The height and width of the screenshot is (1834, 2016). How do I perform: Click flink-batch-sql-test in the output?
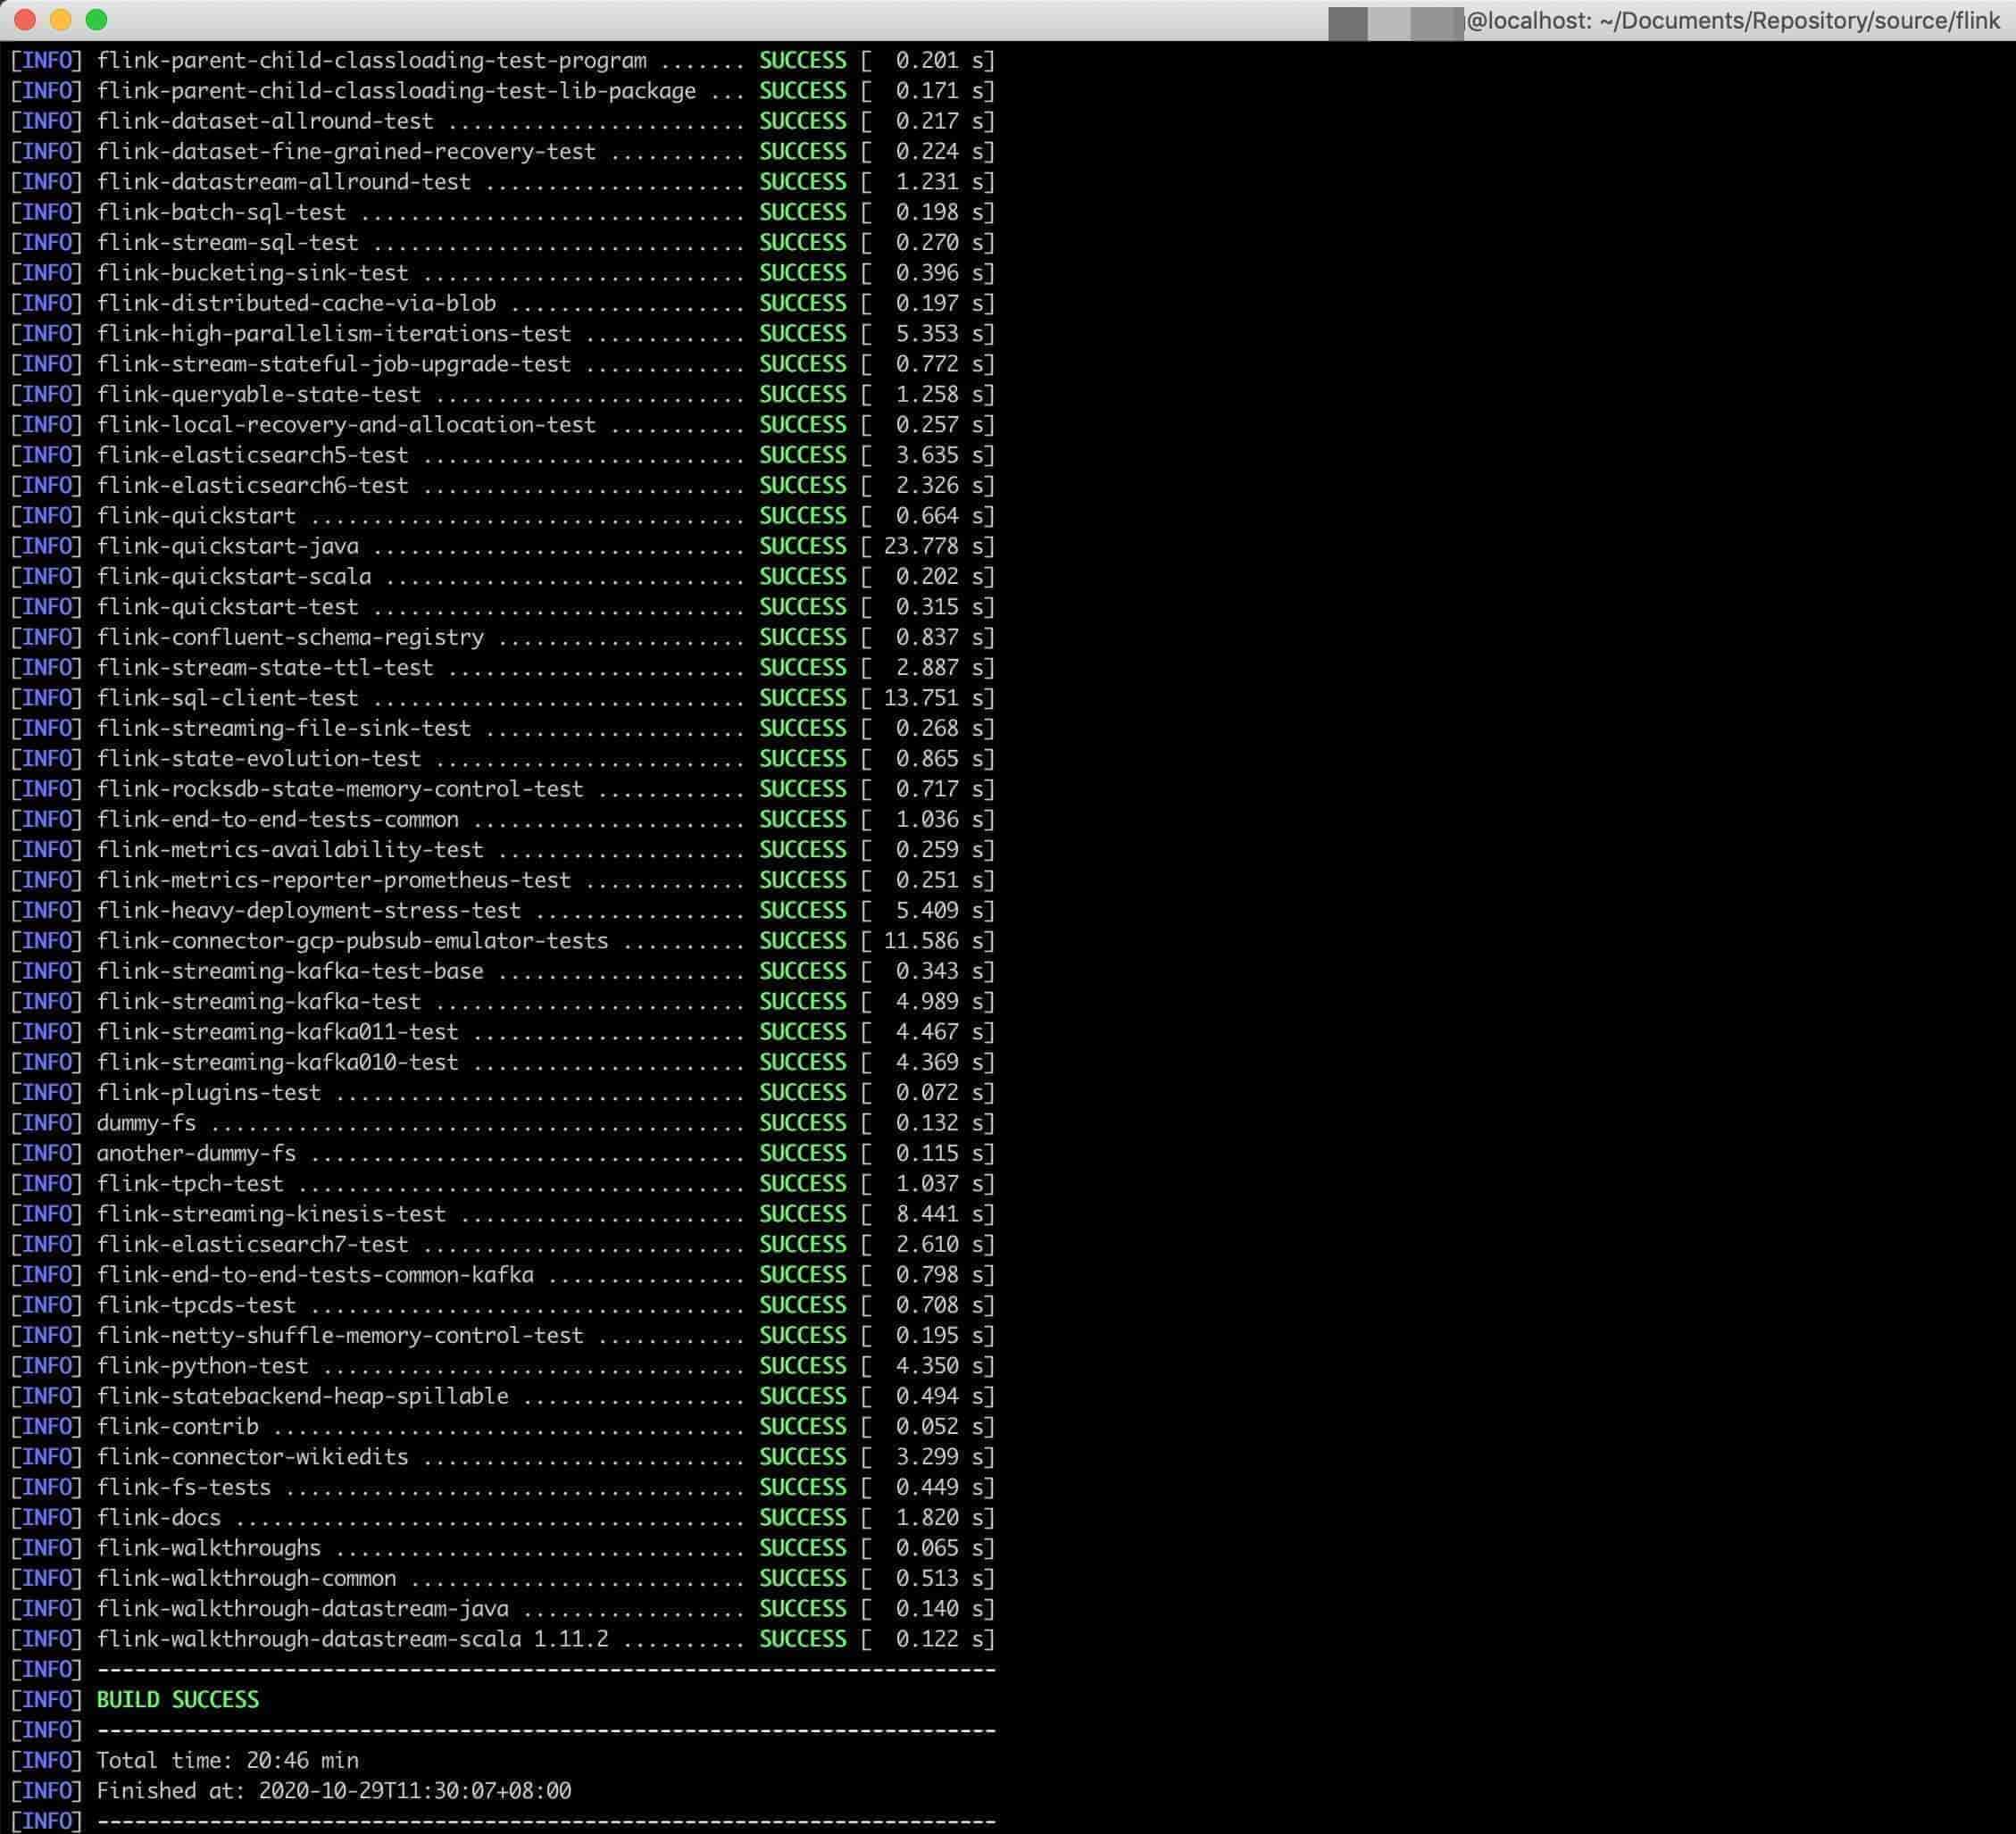[x=221, y=213]
